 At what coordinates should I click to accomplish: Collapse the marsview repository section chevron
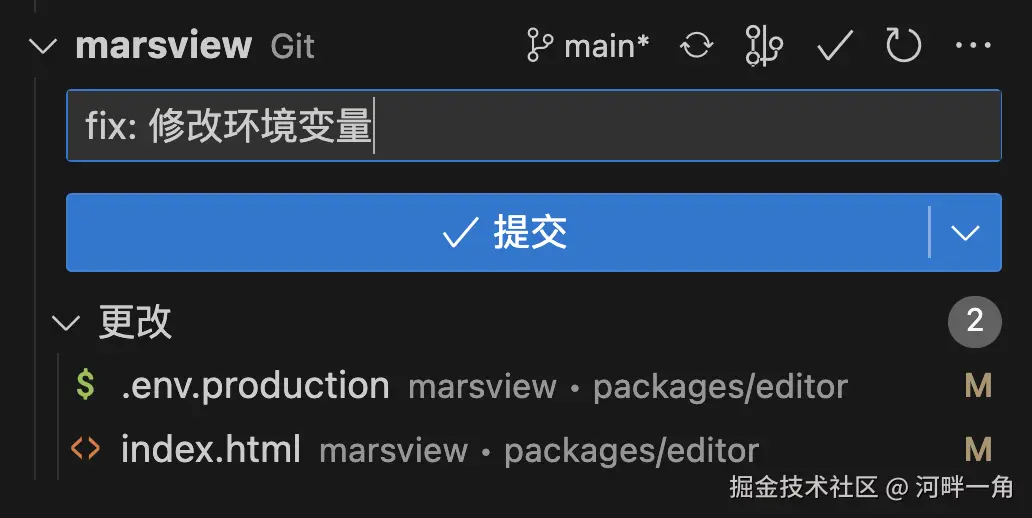tap(43, 47)
